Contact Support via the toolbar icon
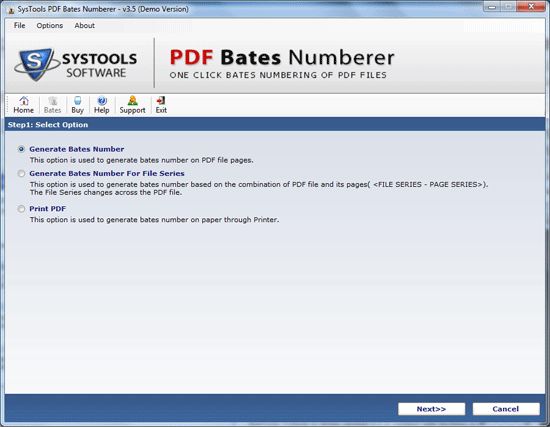This screenshot has height=427, width=550. 133,105
